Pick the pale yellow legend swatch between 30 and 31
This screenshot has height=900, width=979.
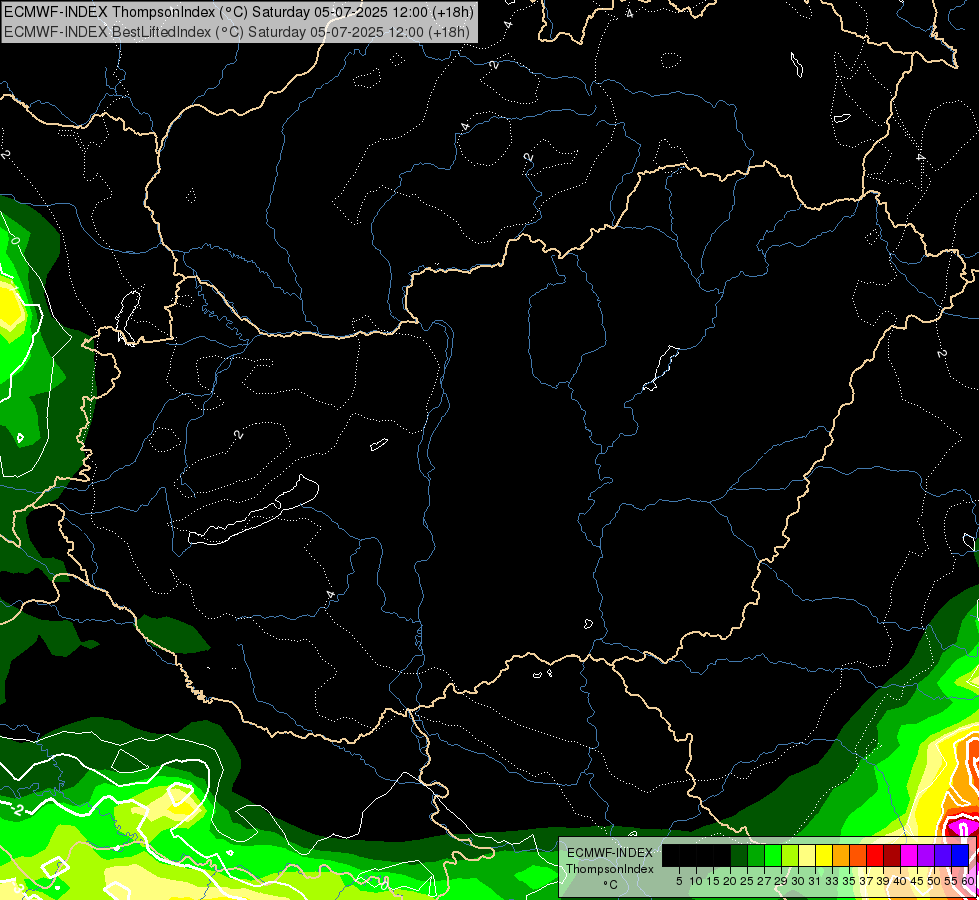807,855
